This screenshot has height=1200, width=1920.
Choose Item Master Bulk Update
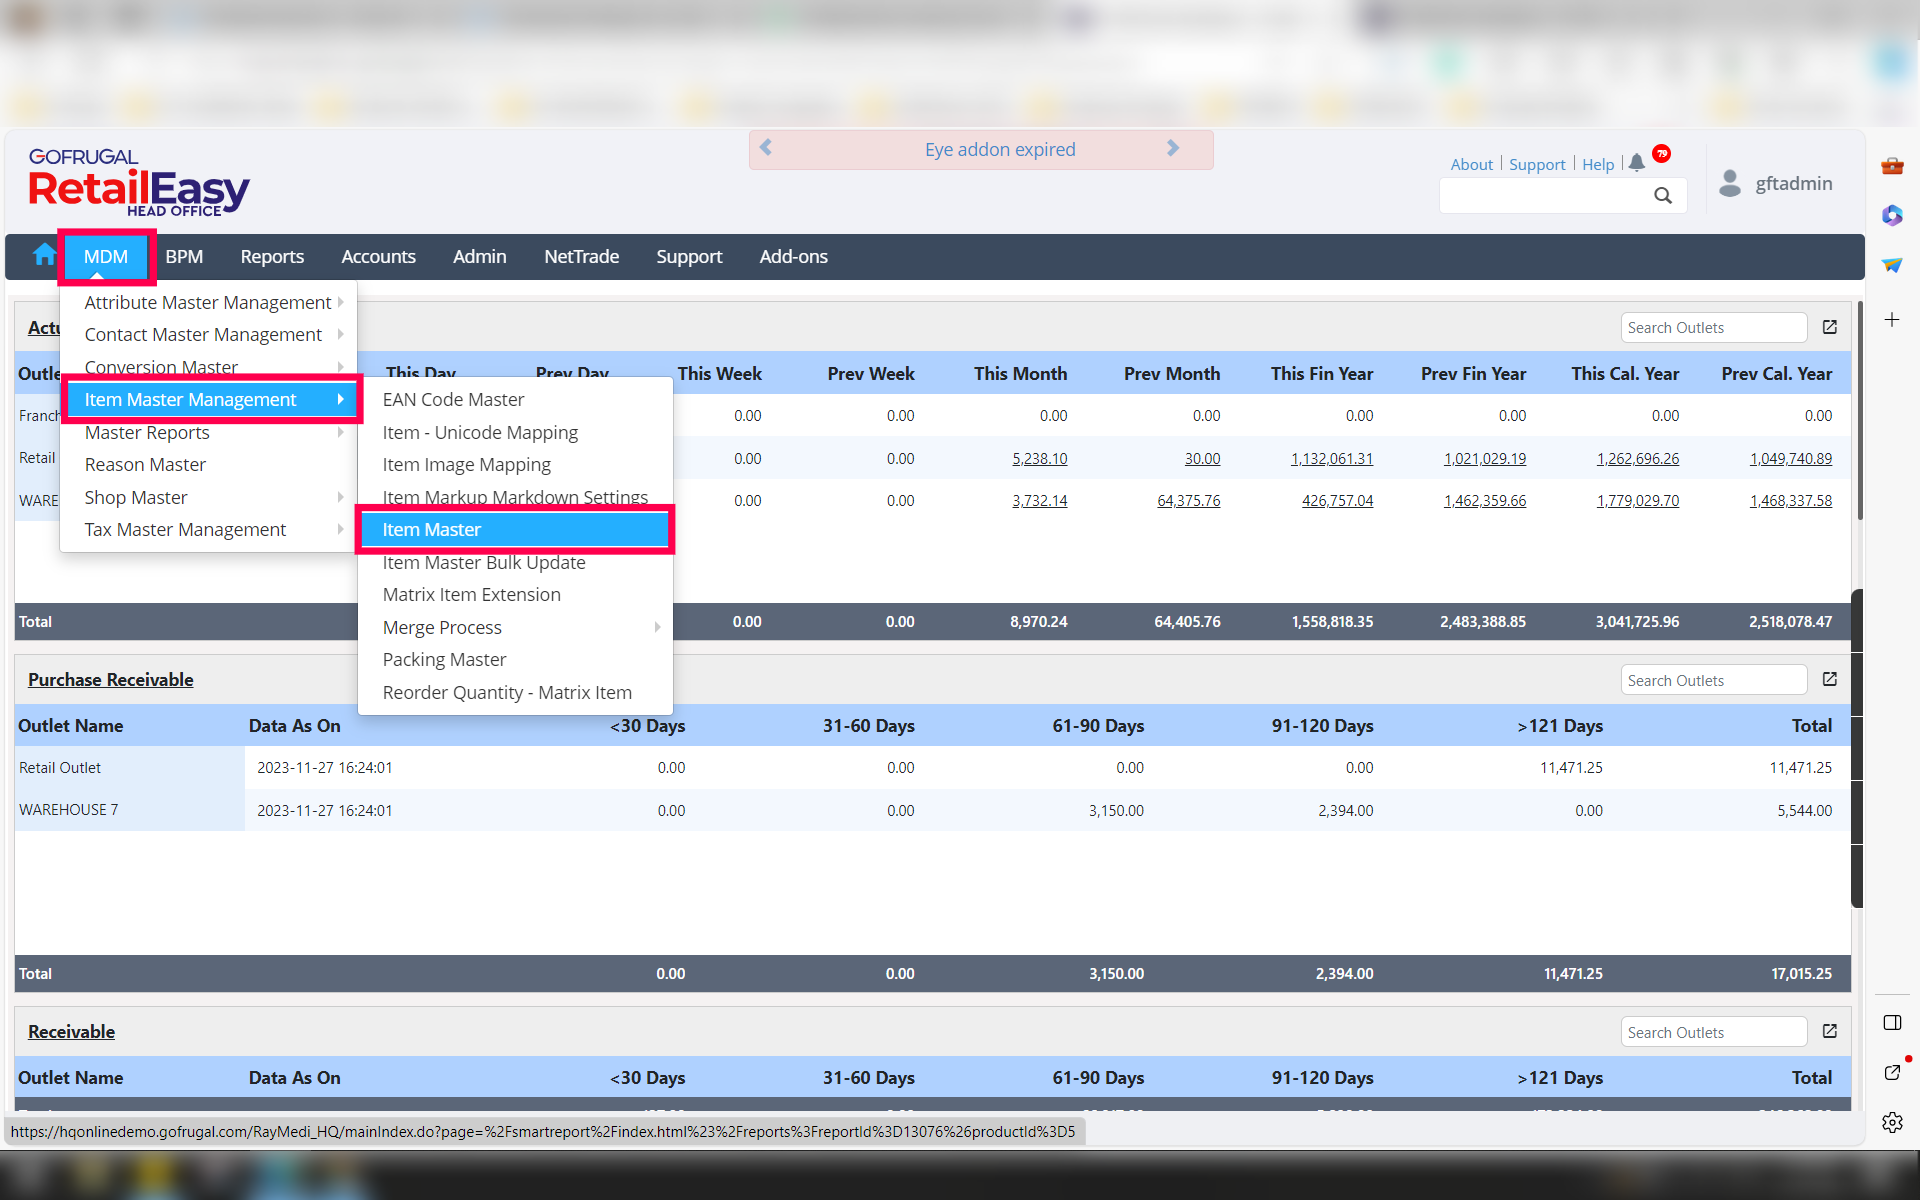point(484,562)
